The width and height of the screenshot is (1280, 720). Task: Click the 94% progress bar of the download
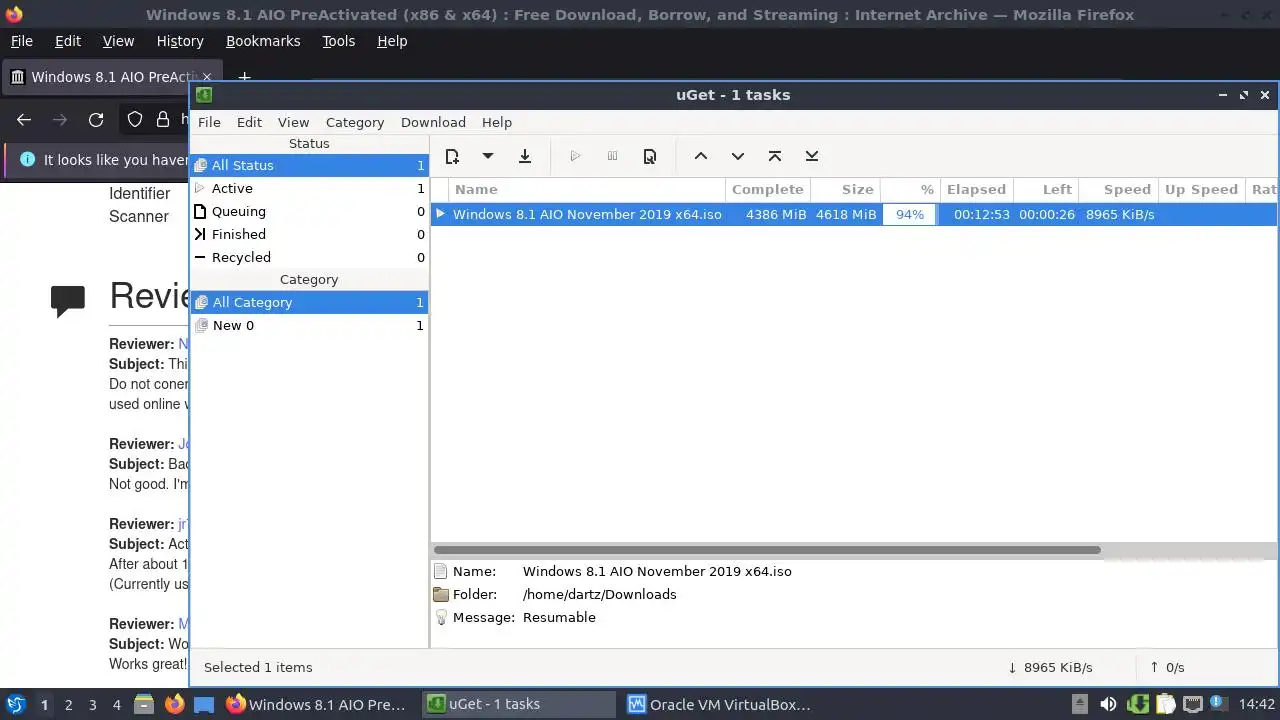pos(910,214)
